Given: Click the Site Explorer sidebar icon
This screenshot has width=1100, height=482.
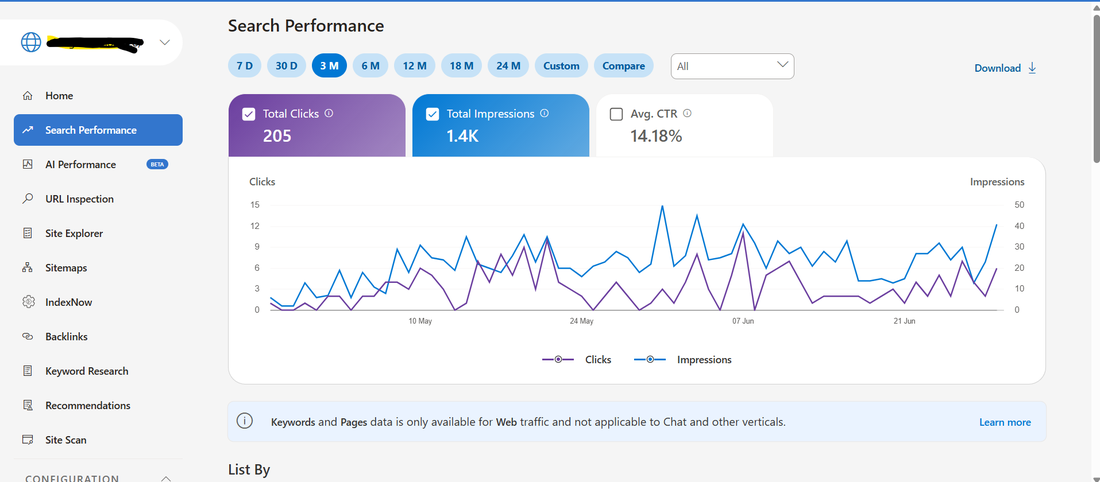Looking at the screenshot, I should [x=28, y=233].
